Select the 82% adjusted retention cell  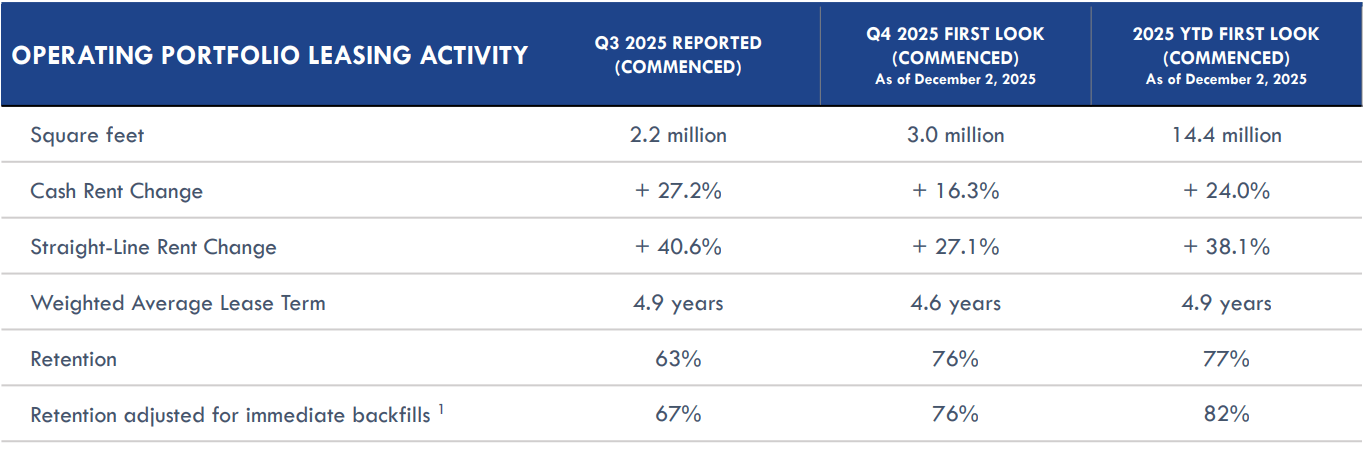point(1226,414)
